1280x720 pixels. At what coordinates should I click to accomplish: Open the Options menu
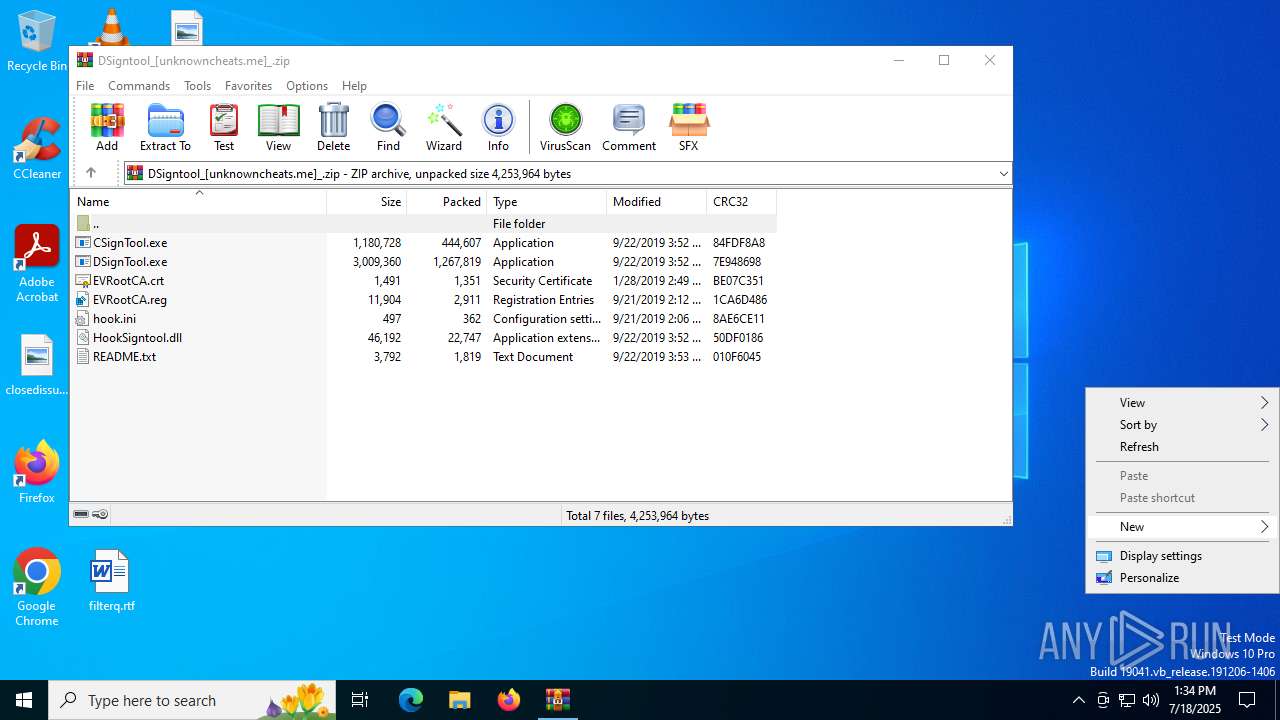coord(307,86)
